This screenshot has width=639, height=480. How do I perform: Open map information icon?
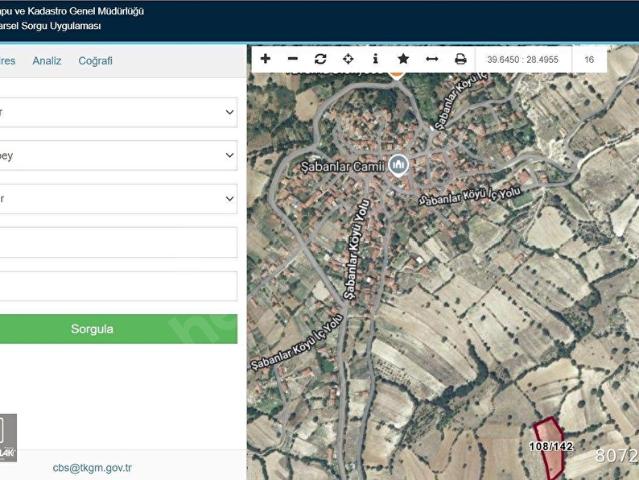pyautogui.click(x=375, y=59)
